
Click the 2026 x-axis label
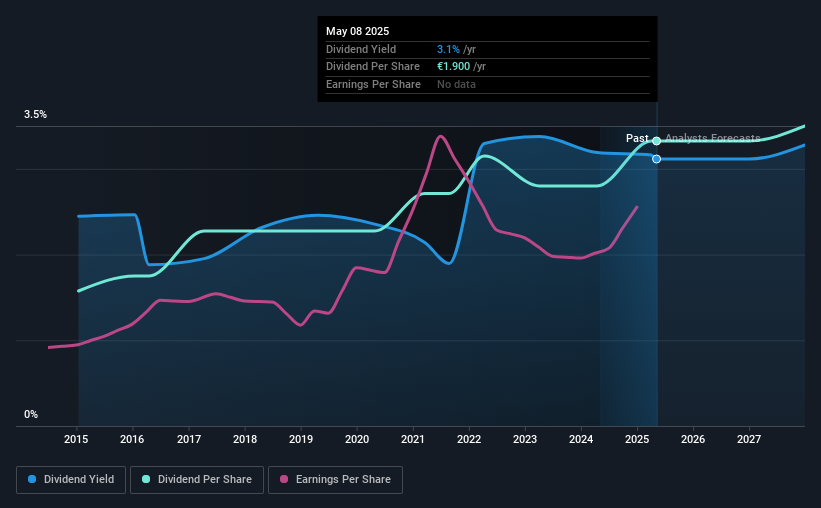coord(693,439)
